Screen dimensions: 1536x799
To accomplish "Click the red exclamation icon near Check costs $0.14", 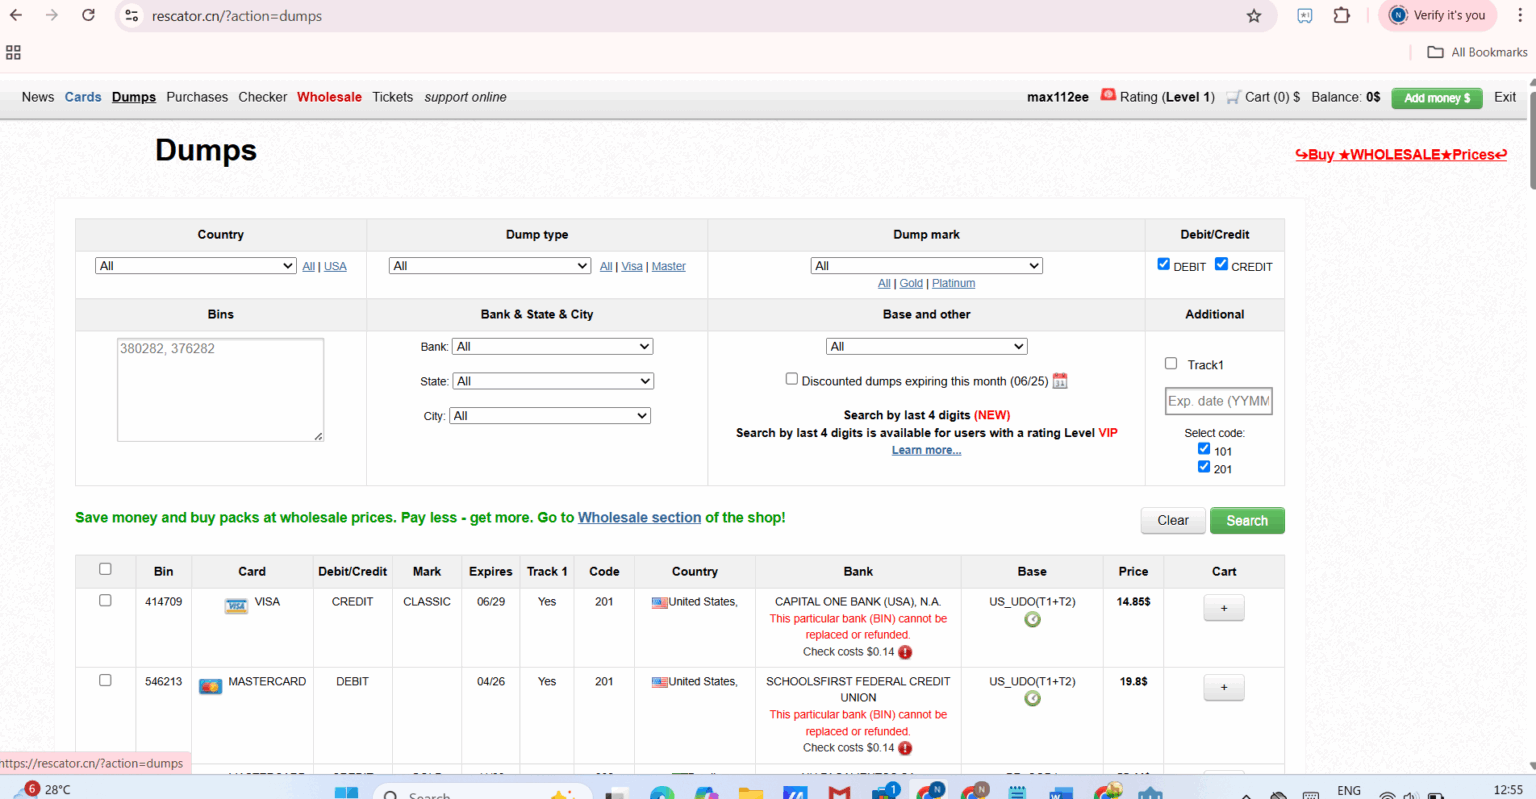I will [905, 652].
